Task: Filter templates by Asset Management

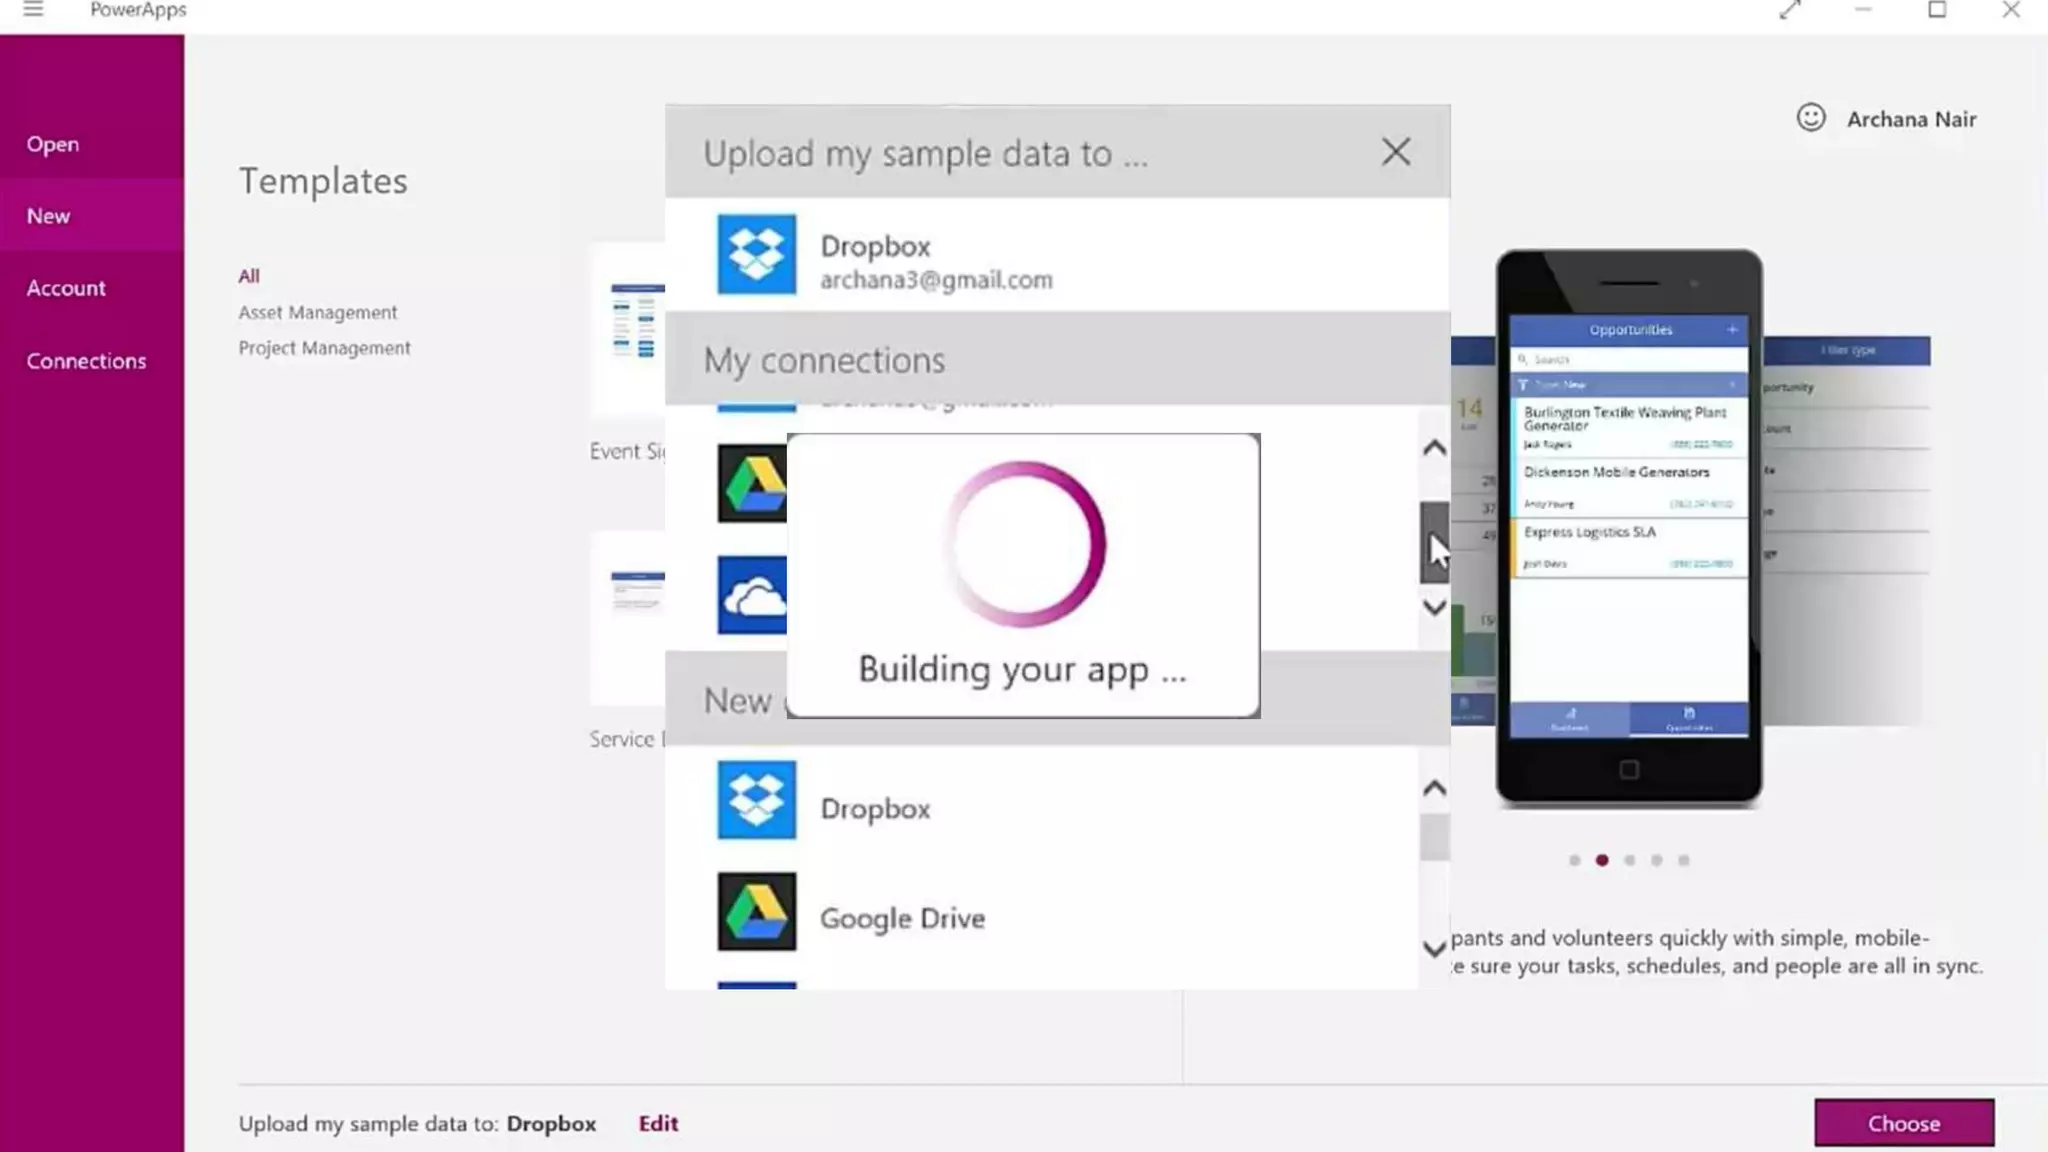Action: pos(317,312)
